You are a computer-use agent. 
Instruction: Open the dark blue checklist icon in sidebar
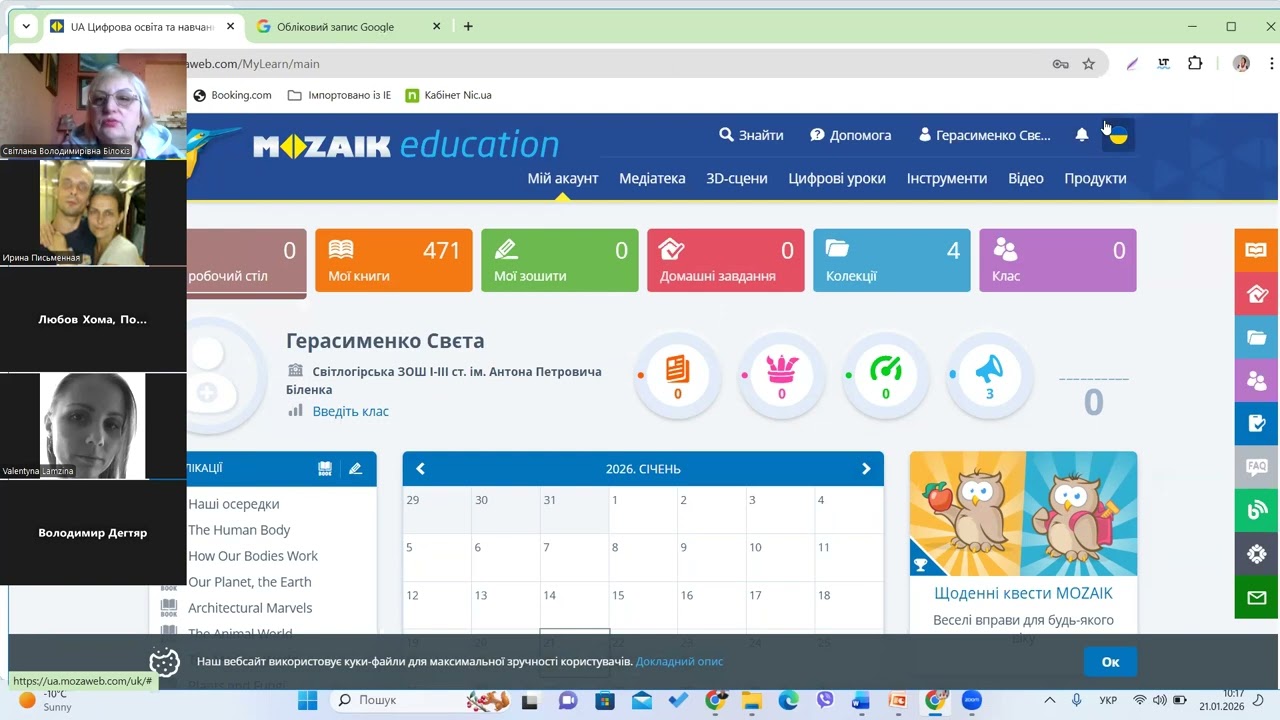pyautogui.click(x=1257, y=424)
